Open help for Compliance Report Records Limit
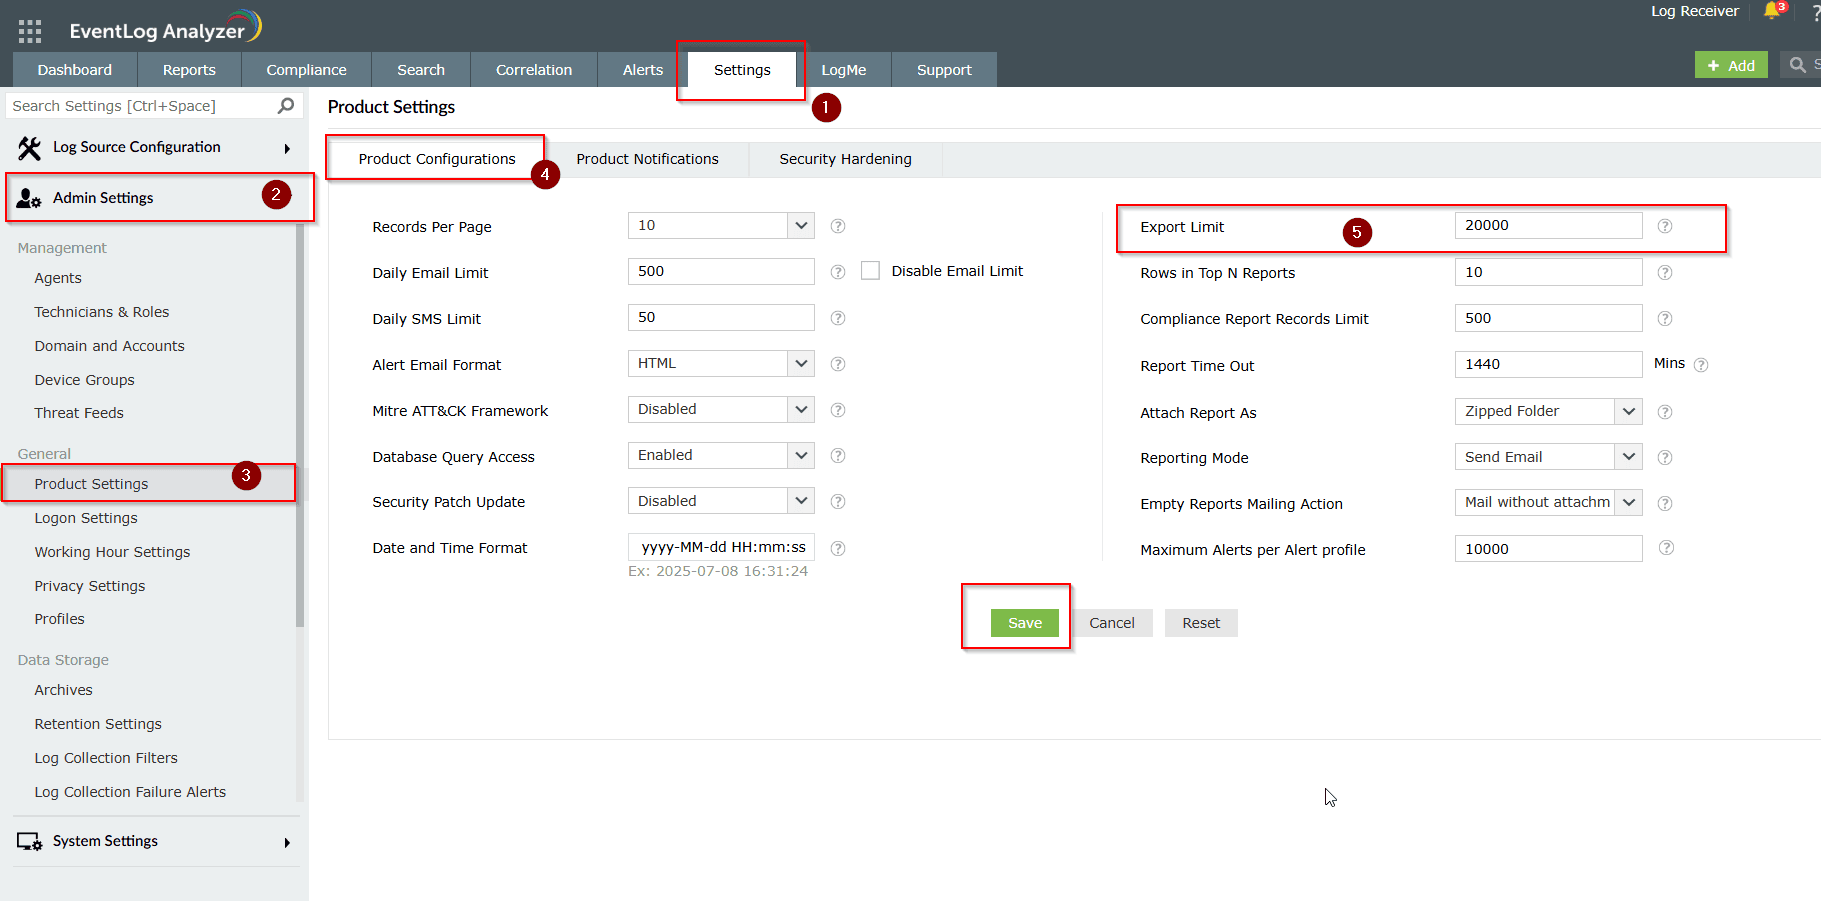The width and height of the screenshot is (1821, 901). tap(1665, 318)
